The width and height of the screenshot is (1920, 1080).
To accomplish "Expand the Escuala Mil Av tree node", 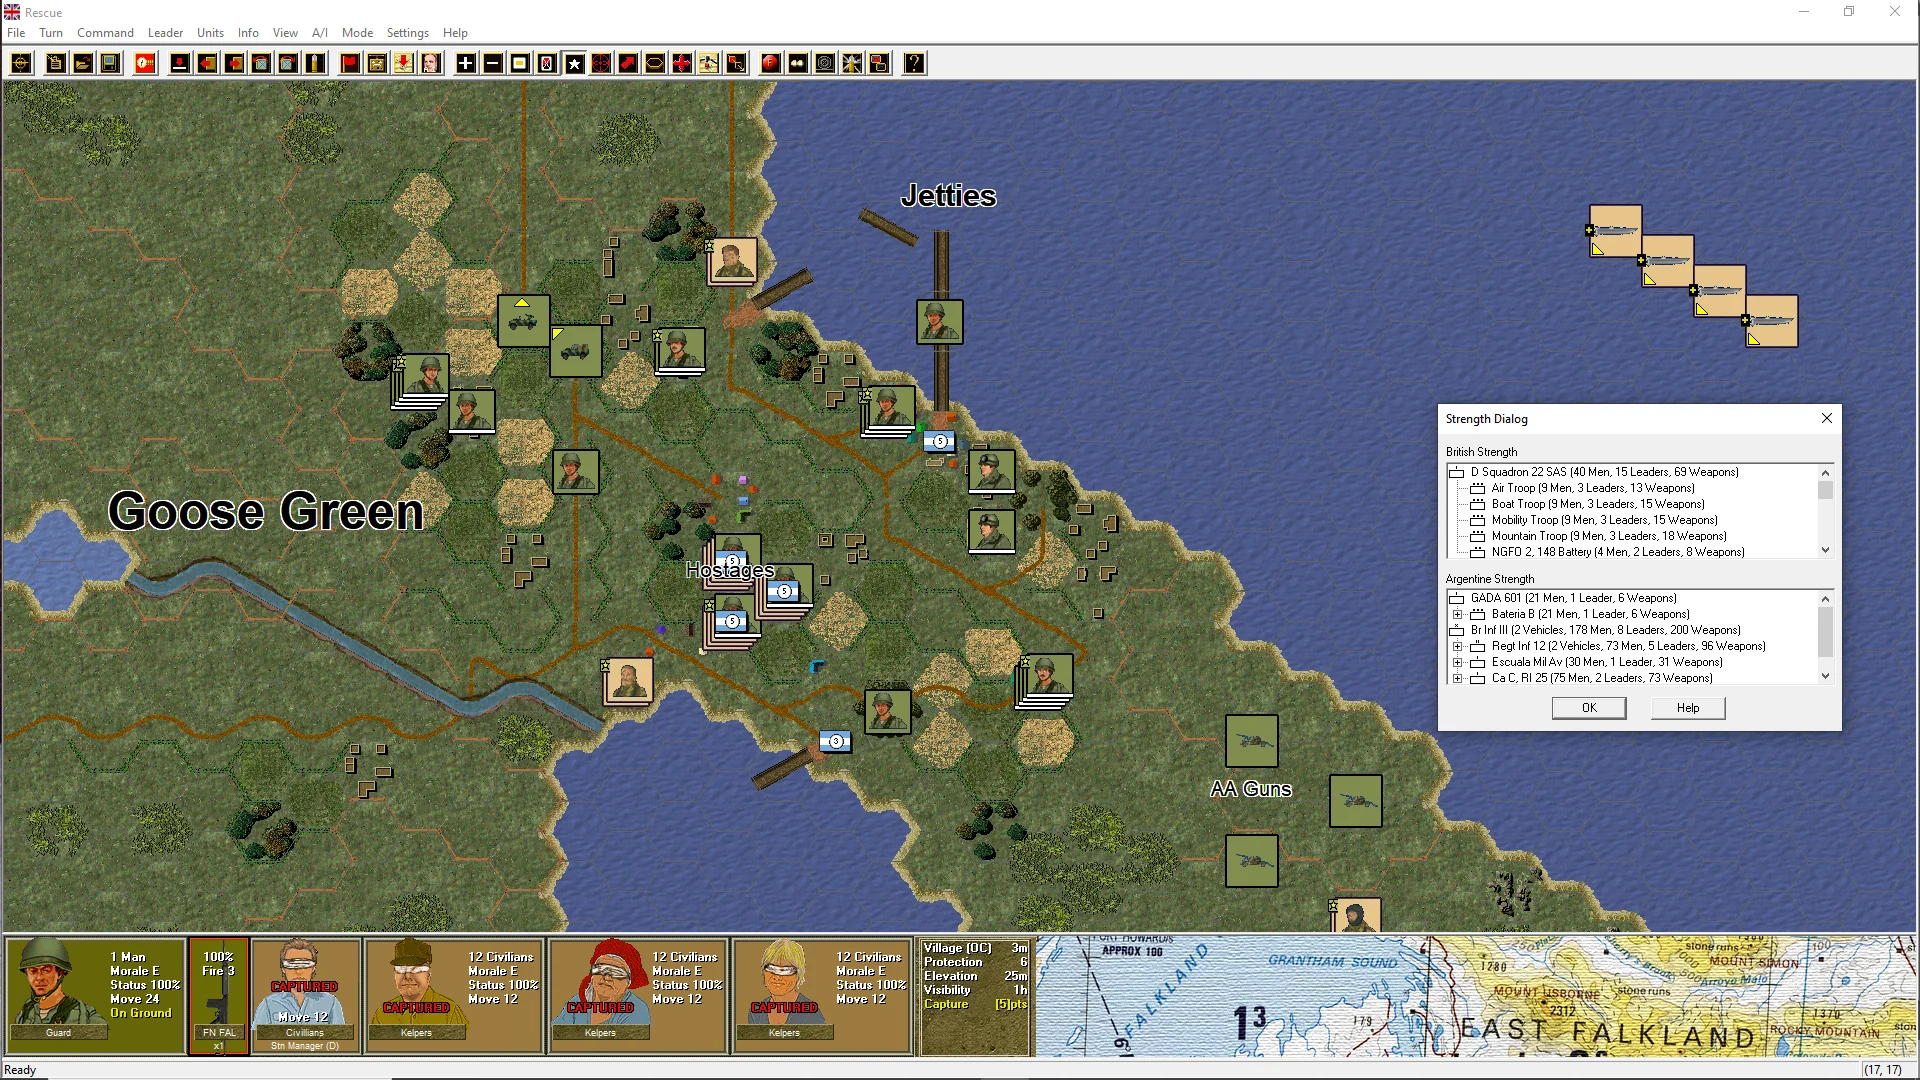I will pos(1457,662).
